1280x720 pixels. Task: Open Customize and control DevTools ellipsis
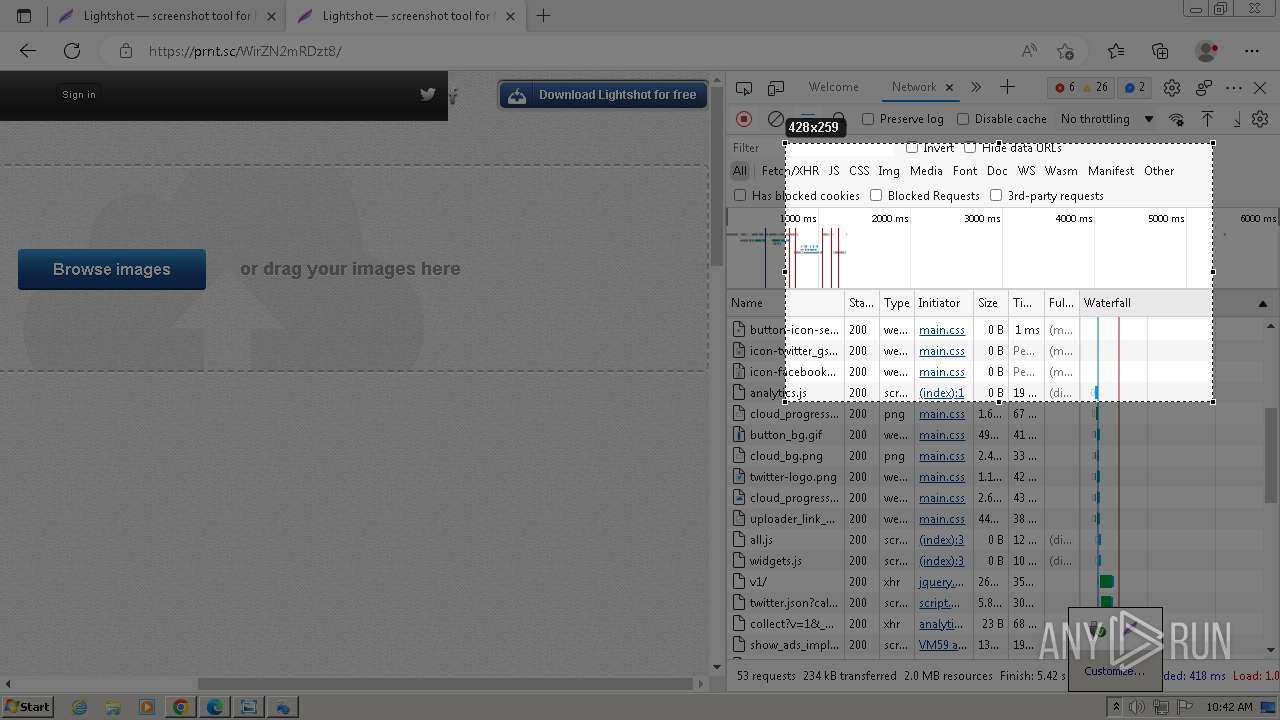[1234, 88]
